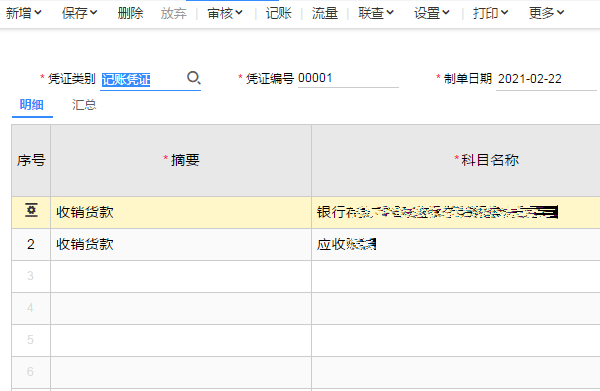Switch to the 明细 tab
Viewport: 600px width, 391px height.
click(32, 104)
